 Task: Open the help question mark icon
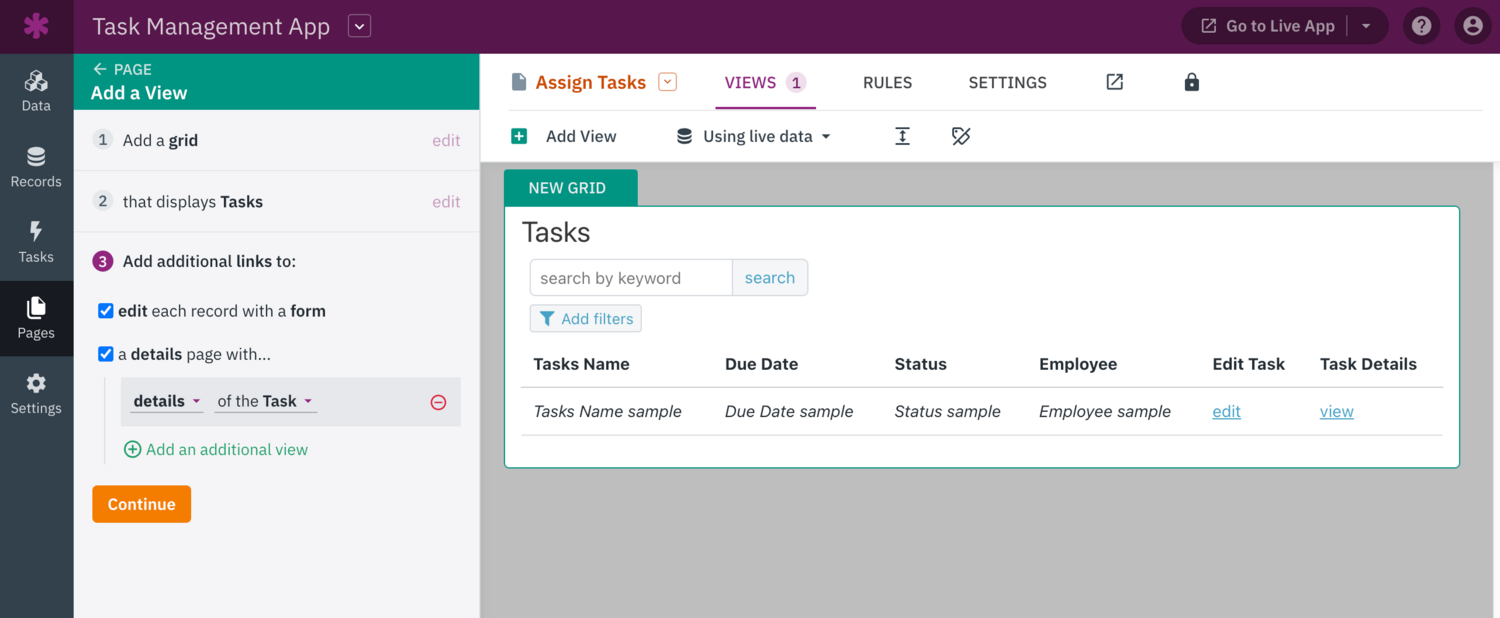point(1421,25)
